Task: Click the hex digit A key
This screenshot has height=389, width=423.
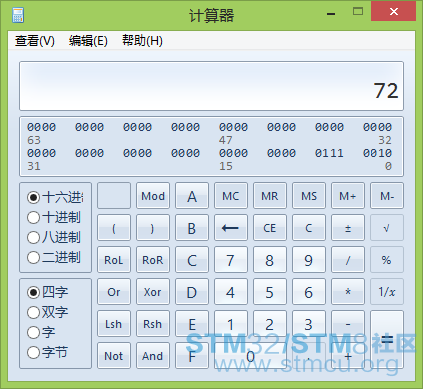Action: [192, 196]
